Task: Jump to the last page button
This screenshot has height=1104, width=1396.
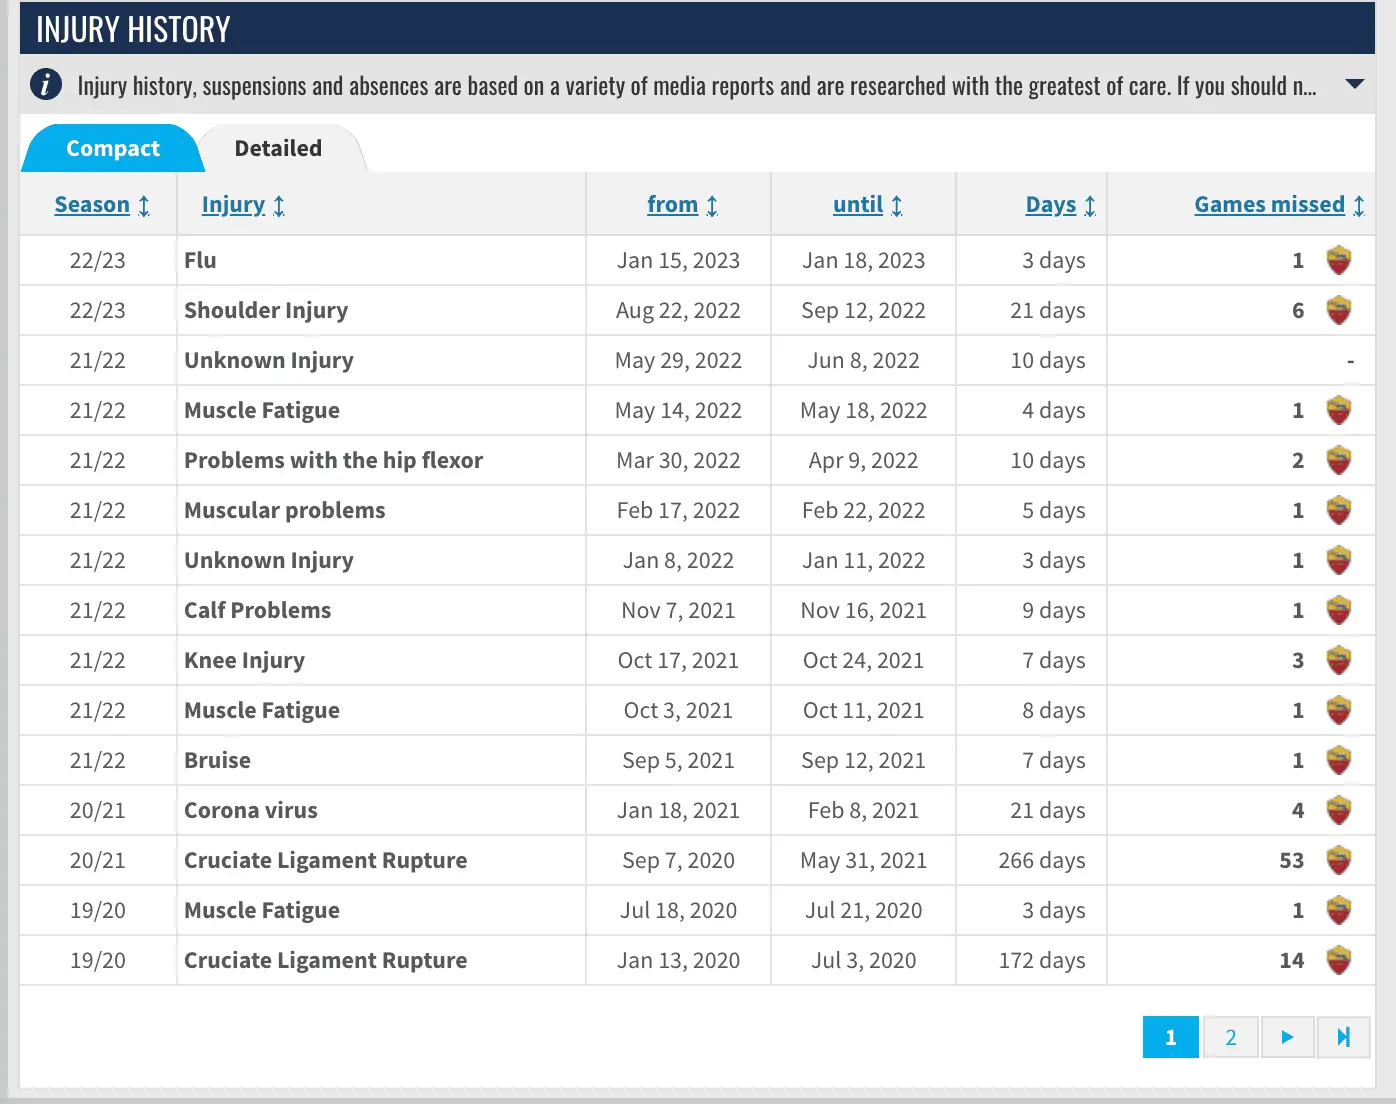Action: click(1343, 1037)
